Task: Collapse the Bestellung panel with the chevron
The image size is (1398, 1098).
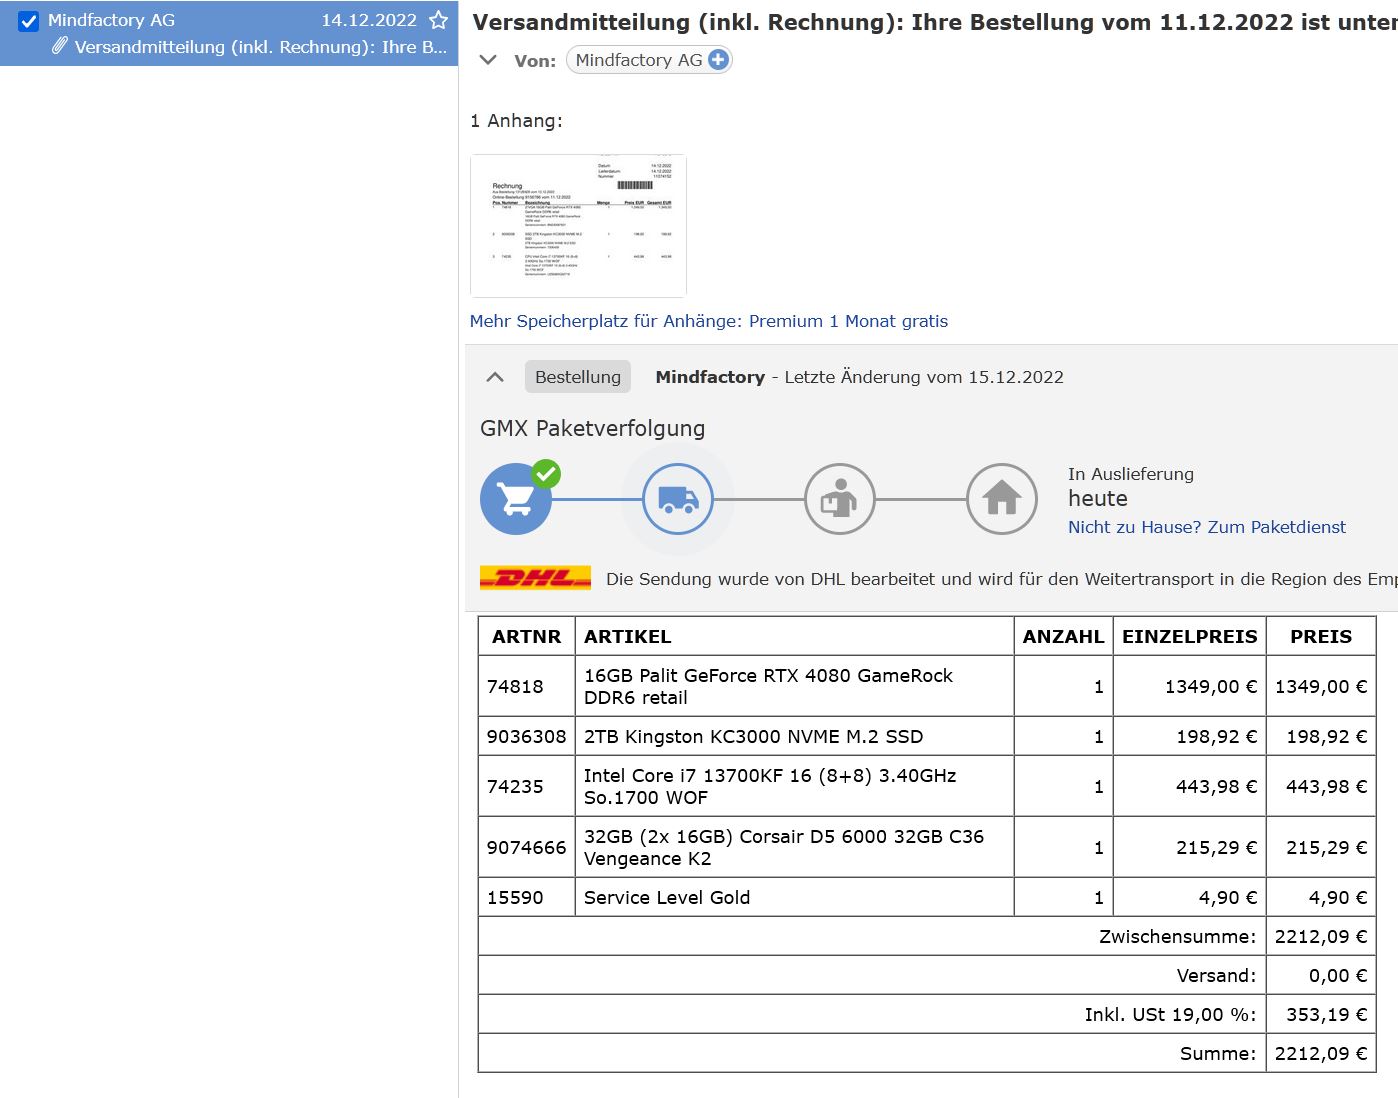Action: pos(495,377)
